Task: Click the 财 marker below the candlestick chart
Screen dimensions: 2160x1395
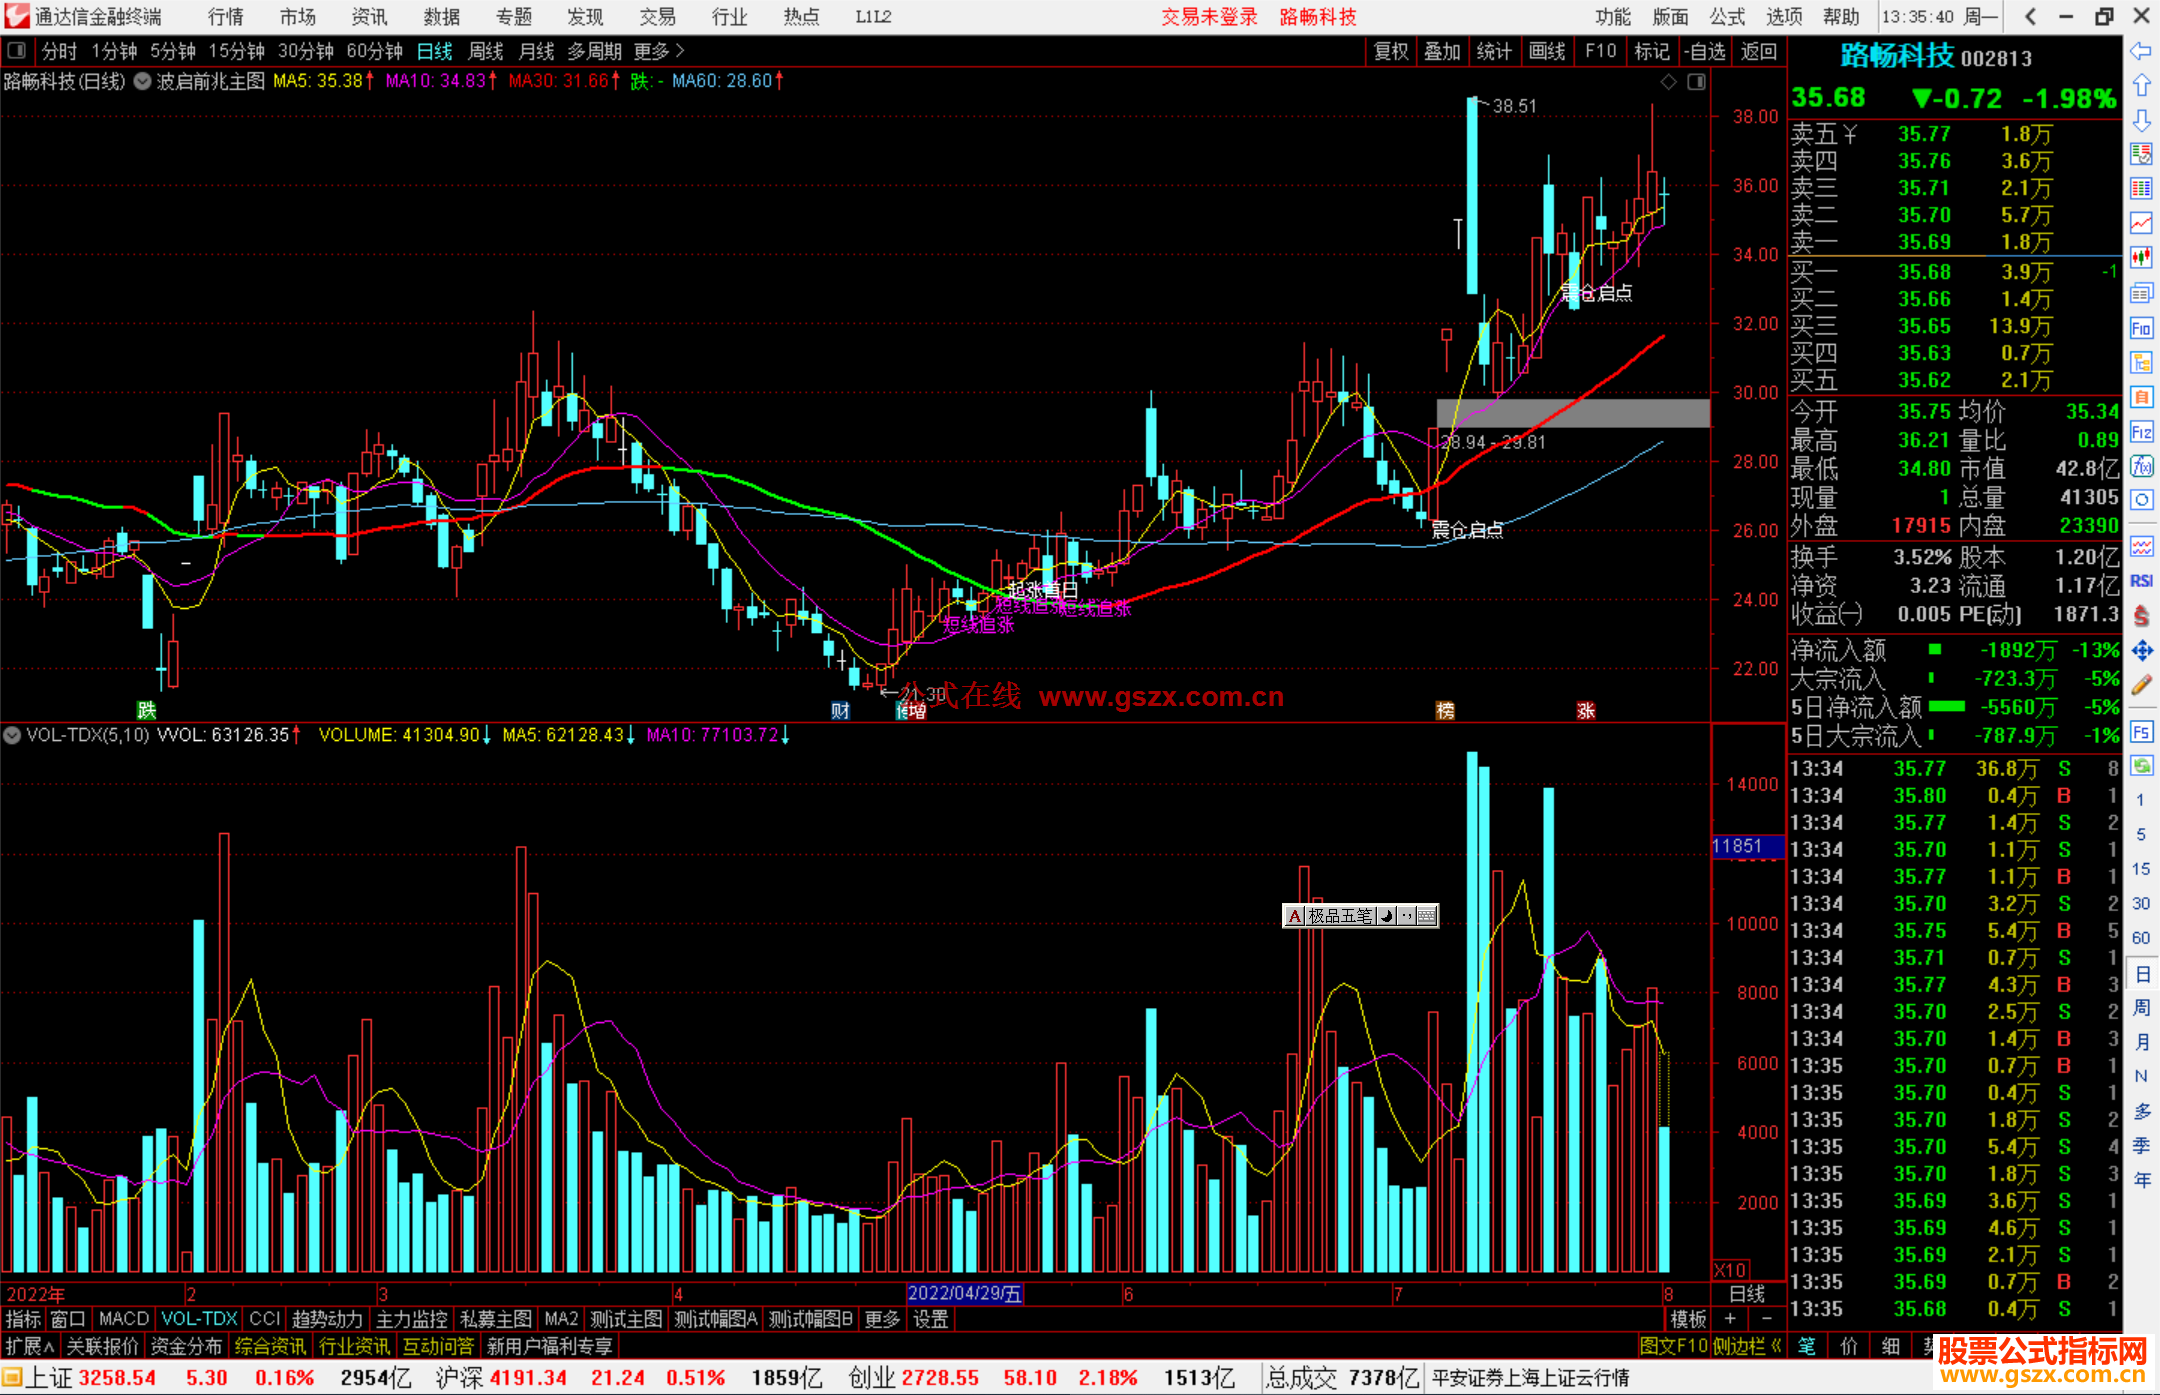Action: (840, 710)
